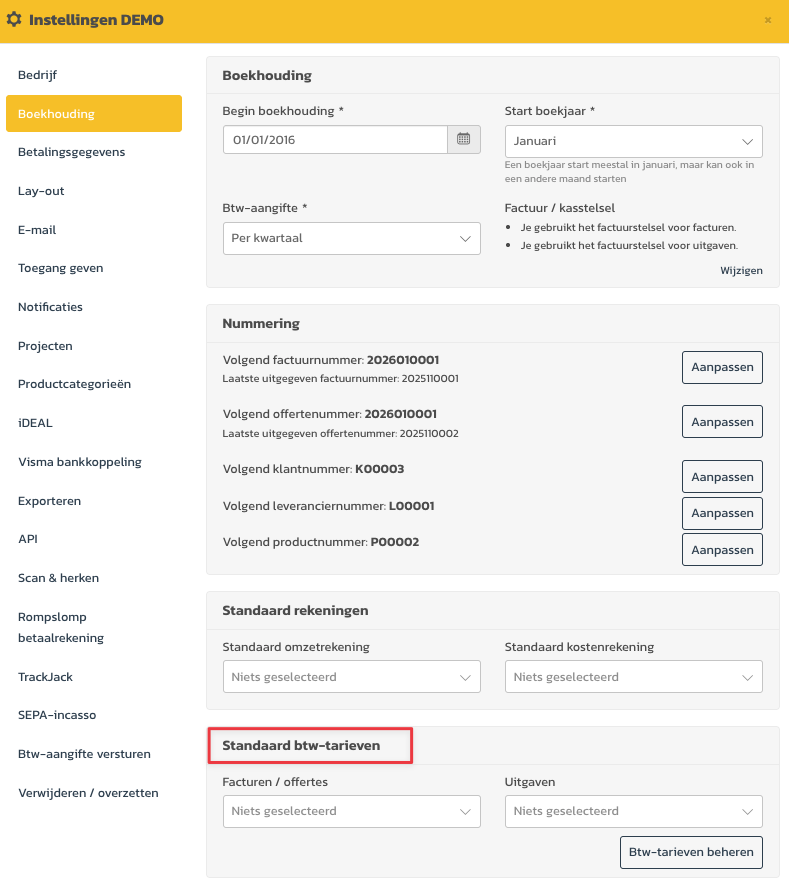The image size is (789, 886).
Task: Select Visma bankkoppeling in sidebar
Action: point(80,462)
